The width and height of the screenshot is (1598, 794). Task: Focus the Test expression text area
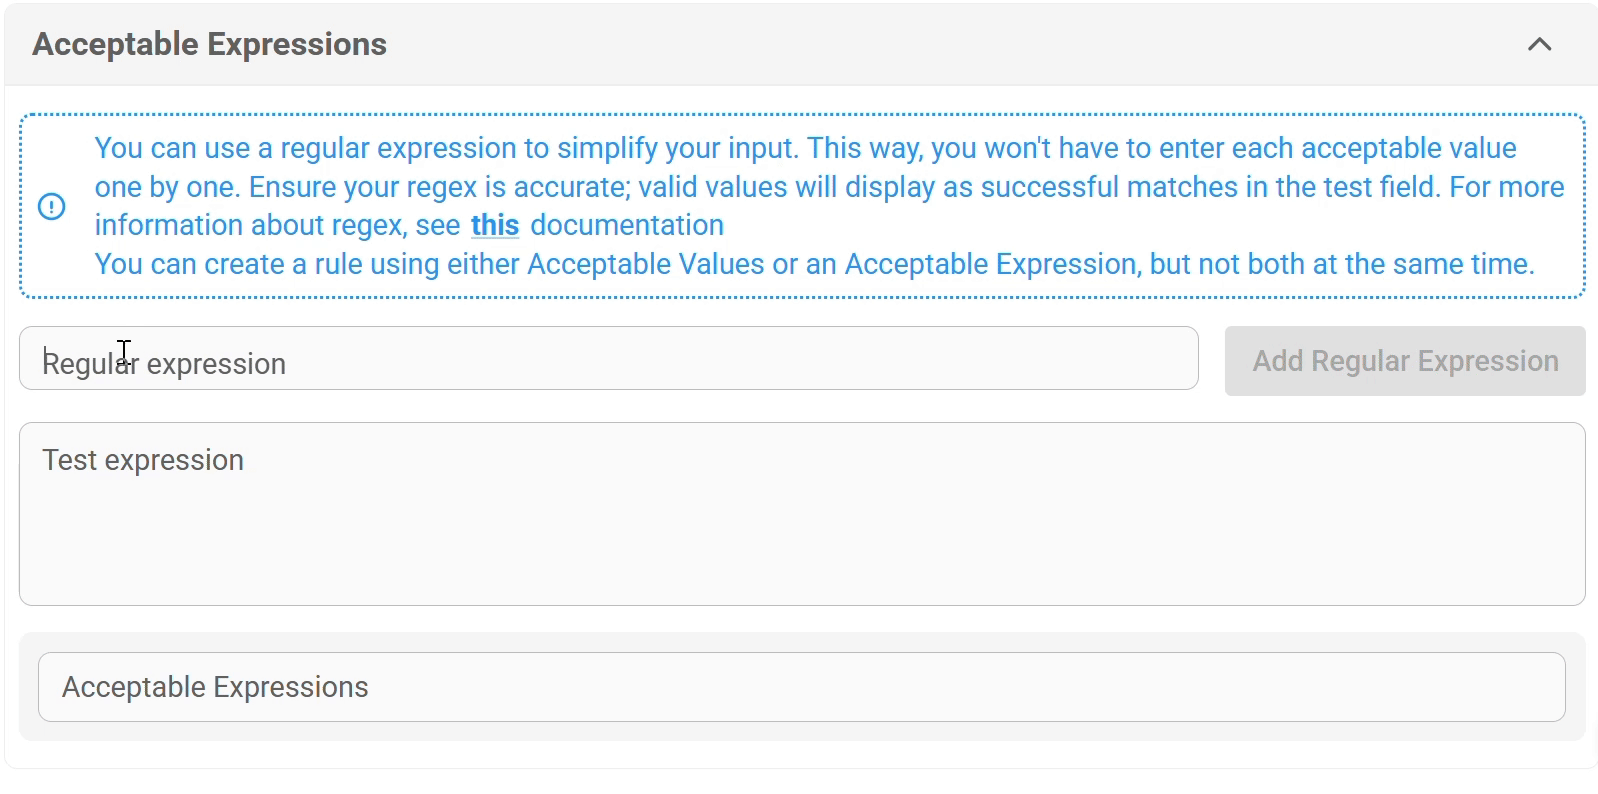point(802,514)
